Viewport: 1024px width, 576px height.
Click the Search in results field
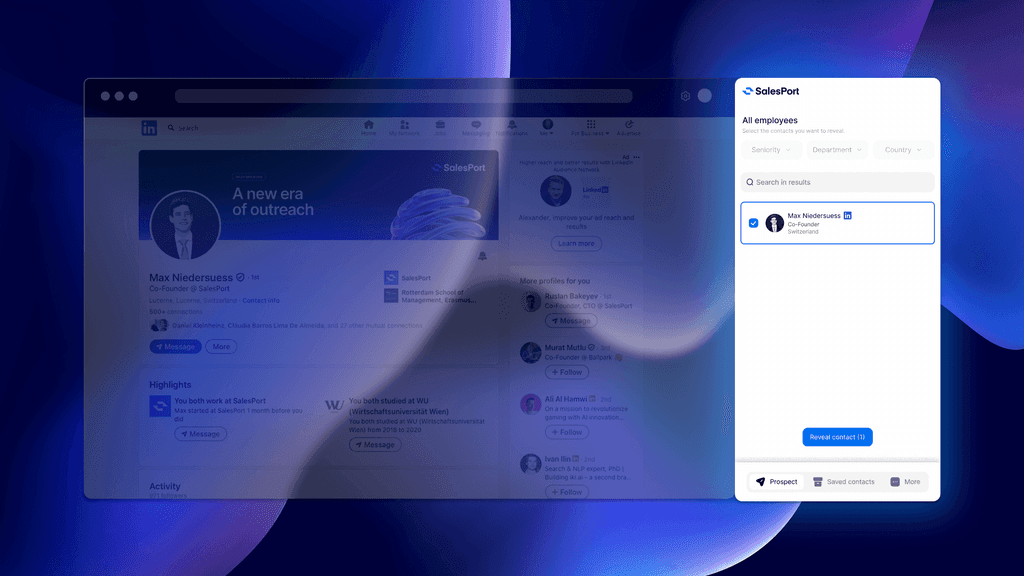pyautogui.click(x=837, y=182)
